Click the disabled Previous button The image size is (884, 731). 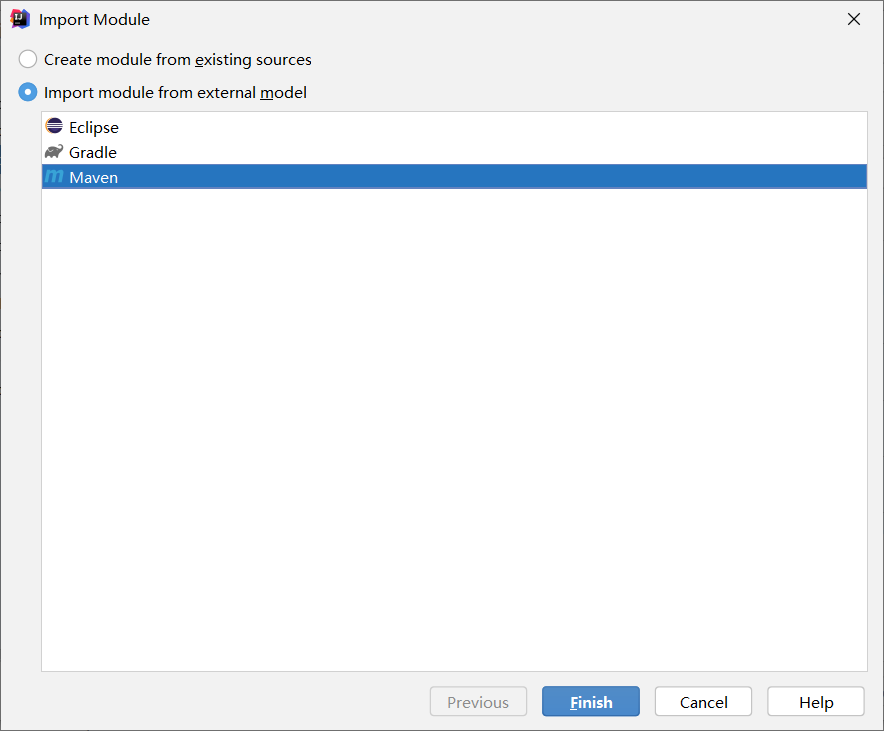coord(478,701)
